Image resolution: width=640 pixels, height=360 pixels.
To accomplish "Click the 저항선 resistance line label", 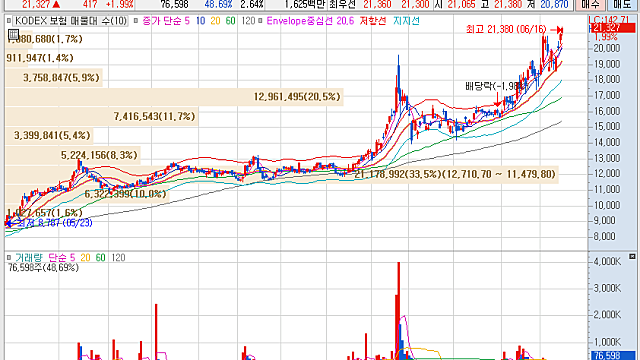I will point(373,21).
